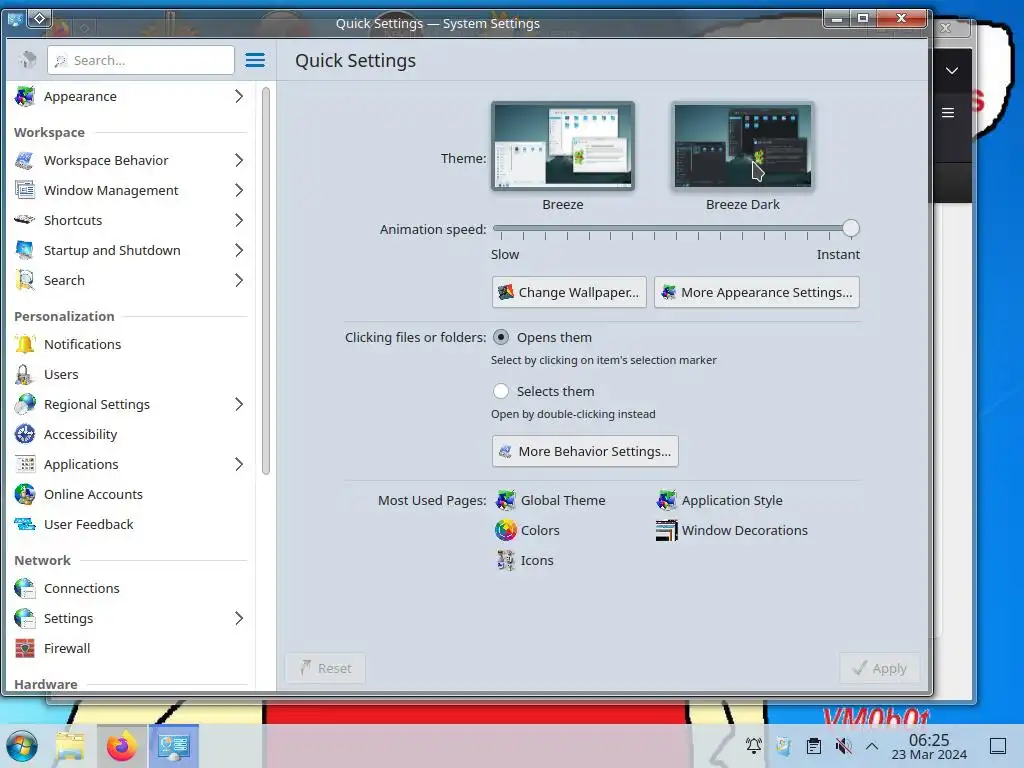1024x768 pixels.
Task: Expand the Applications chevron
Action: pos(239,464)
